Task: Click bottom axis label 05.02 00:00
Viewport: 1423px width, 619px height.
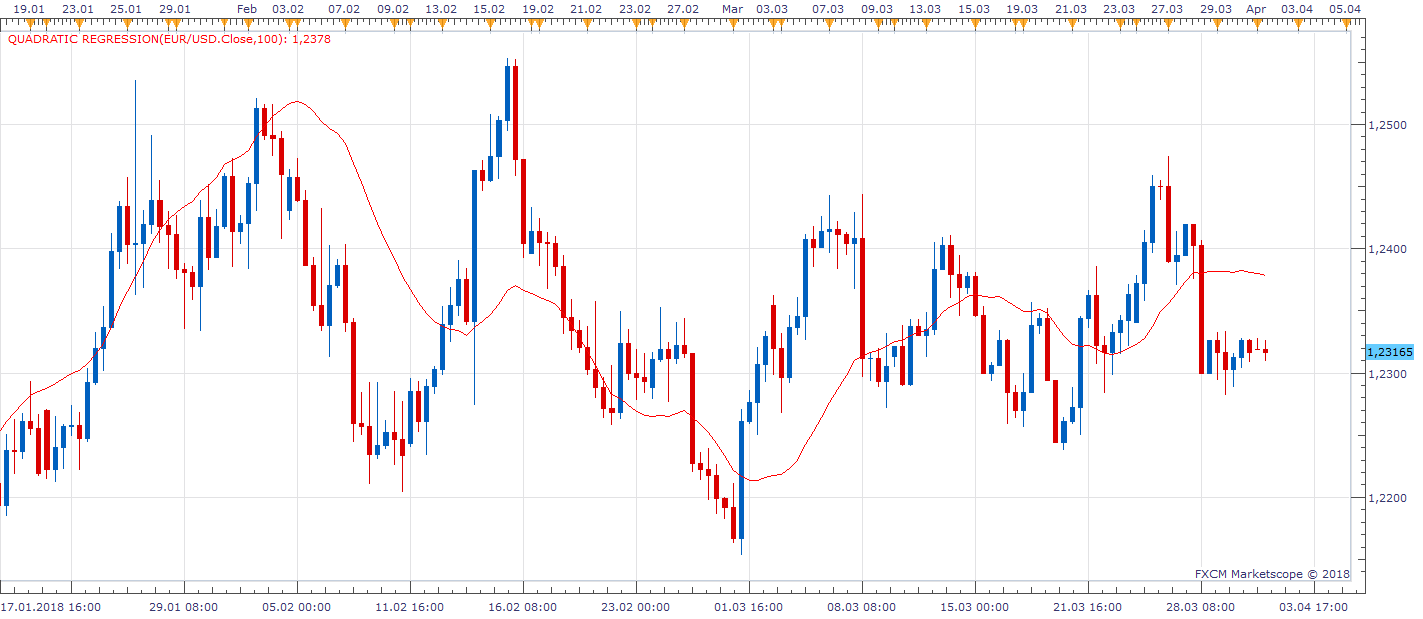Action: [297, 607]
